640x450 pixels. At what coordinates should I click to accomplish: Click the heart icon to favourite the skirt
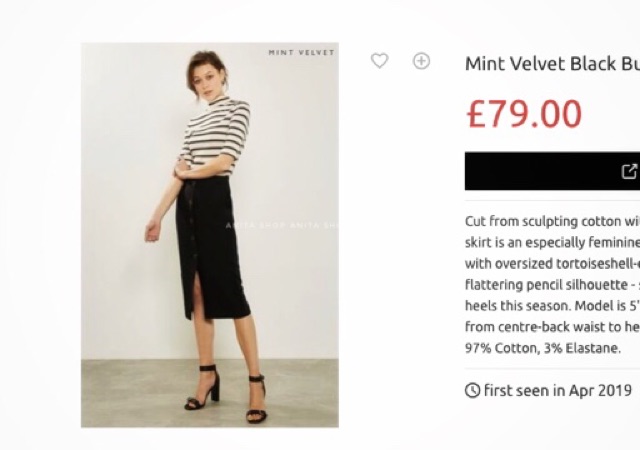click(x=379, y=61)
